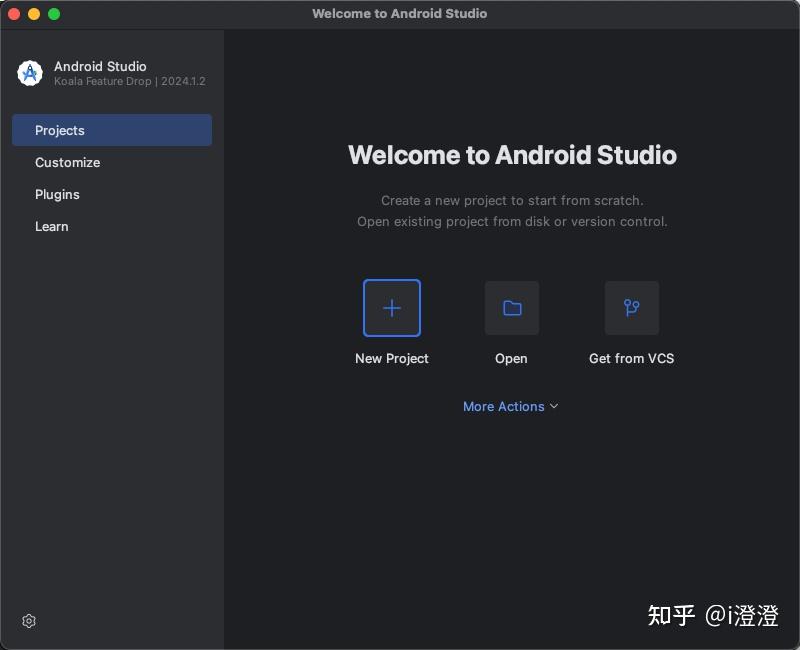Click the New Project plus icon
The image size is (800, 650).
click(391, 308)
